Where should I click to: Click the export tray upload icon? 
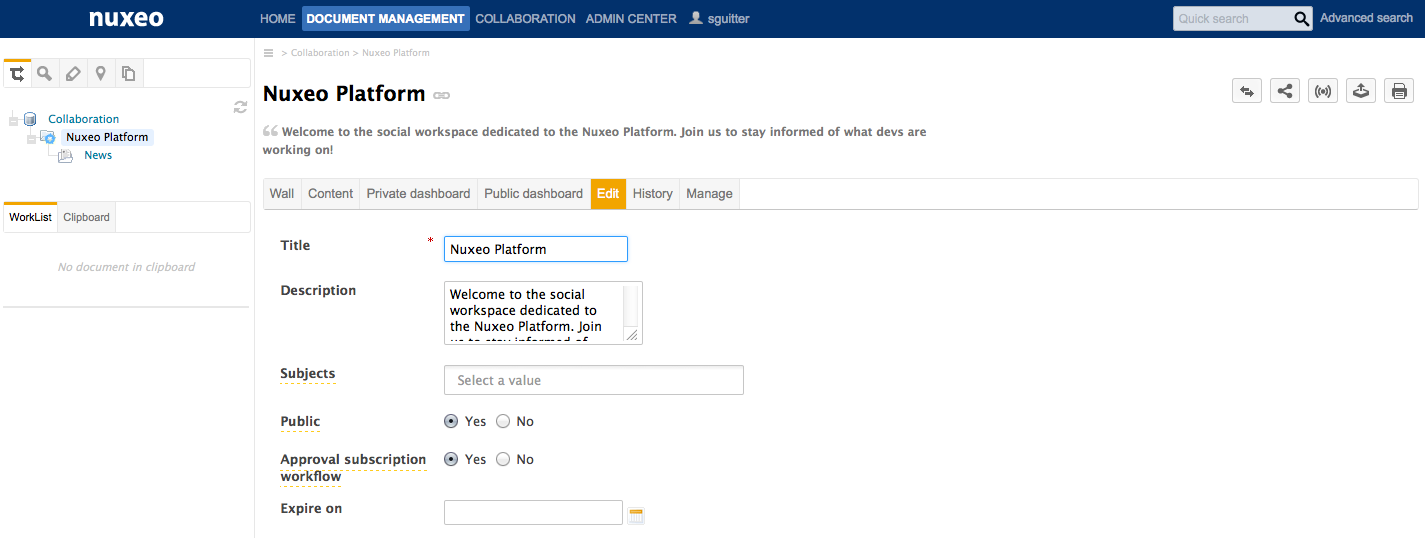1361,91
